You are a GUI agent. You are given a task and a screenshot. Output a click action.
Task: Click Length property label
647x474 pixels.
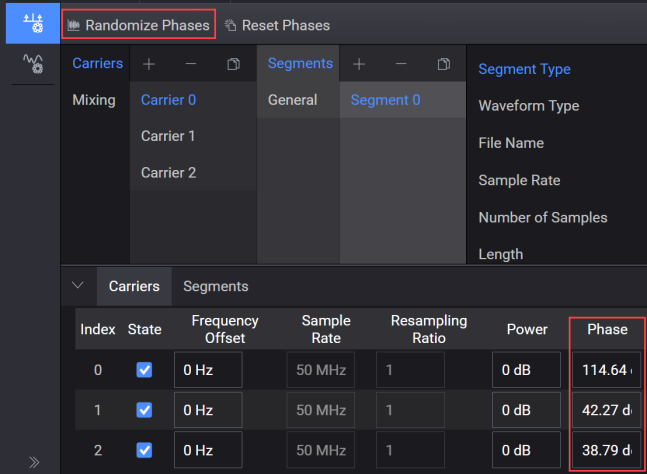point(501,255)
